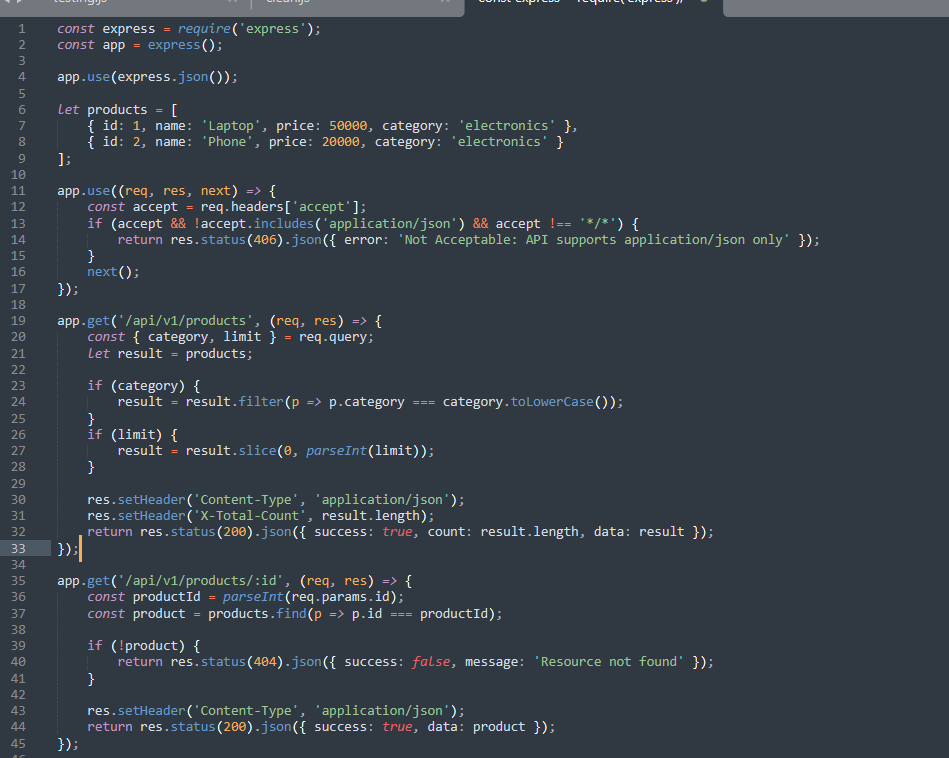Click the 'require' call on line 1

click(204, 29)
